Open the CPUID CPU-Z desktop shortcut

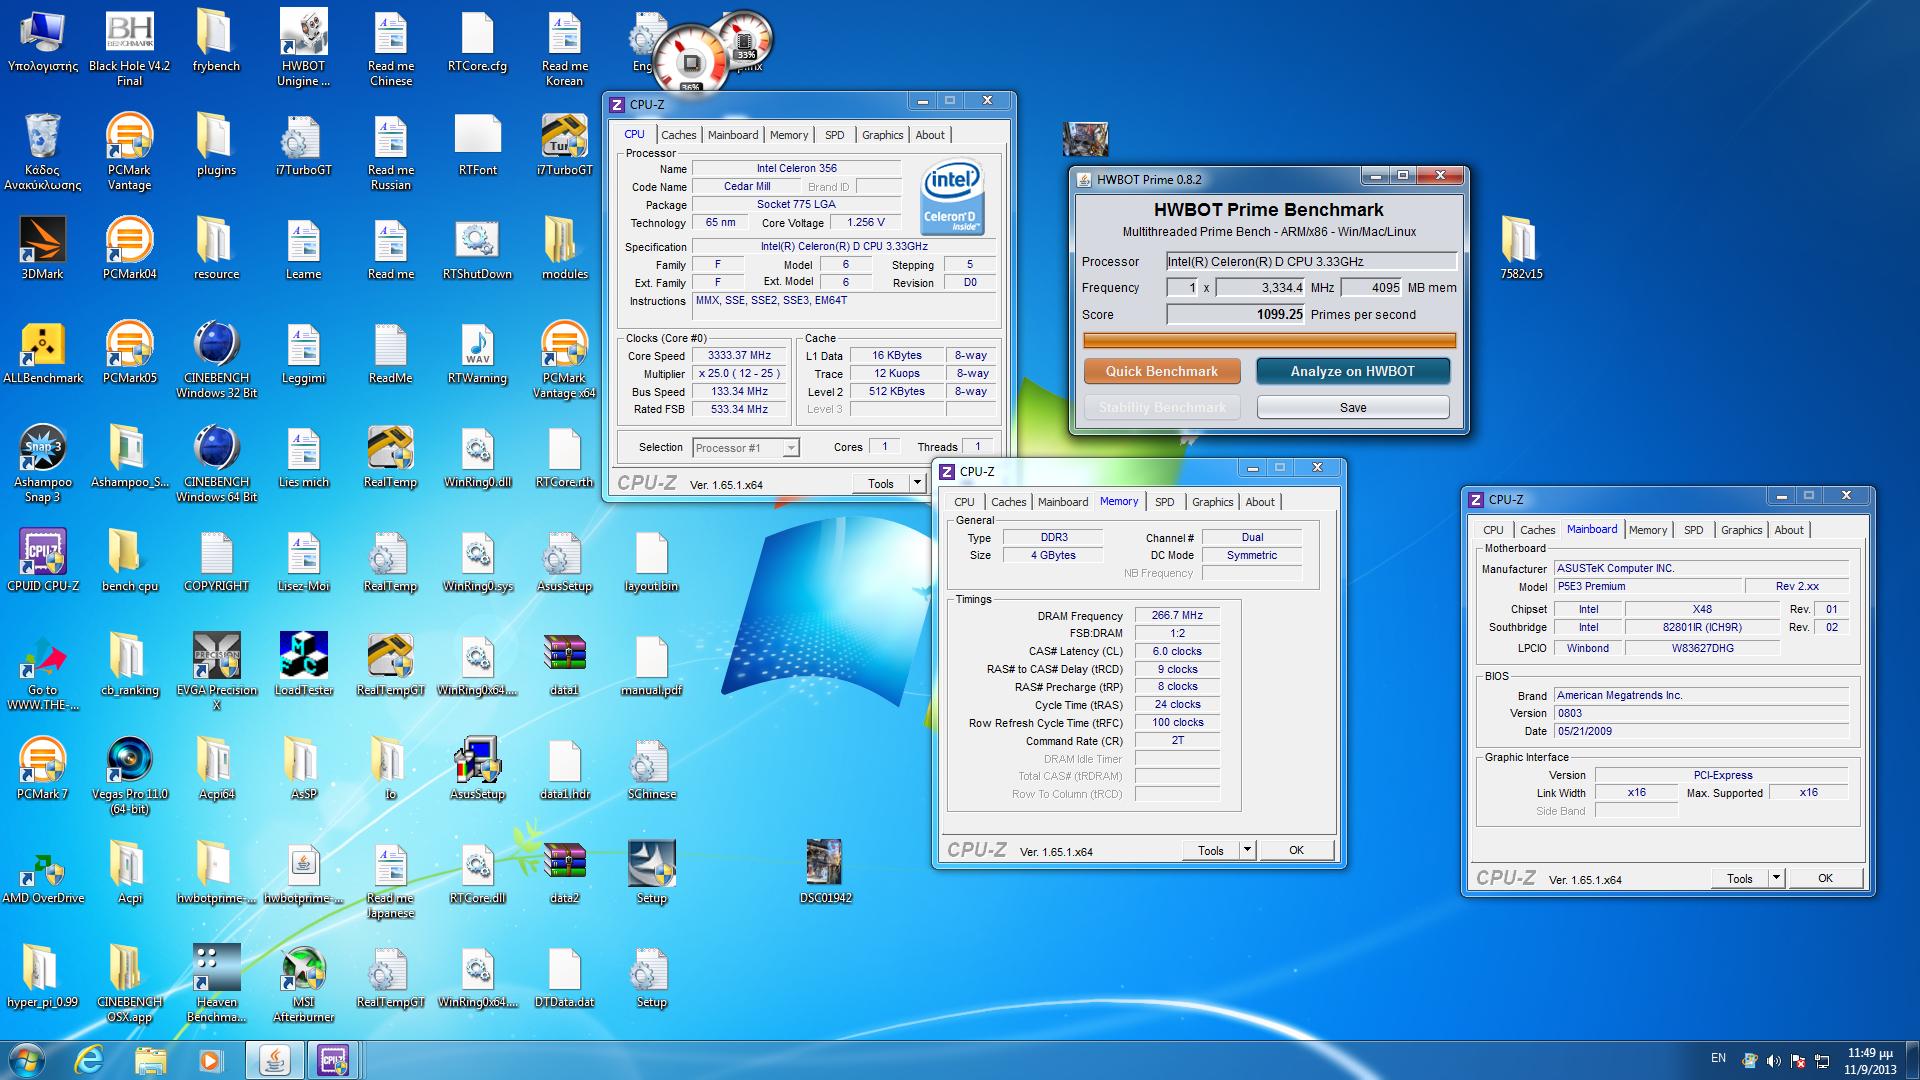(x=42, y=560)
